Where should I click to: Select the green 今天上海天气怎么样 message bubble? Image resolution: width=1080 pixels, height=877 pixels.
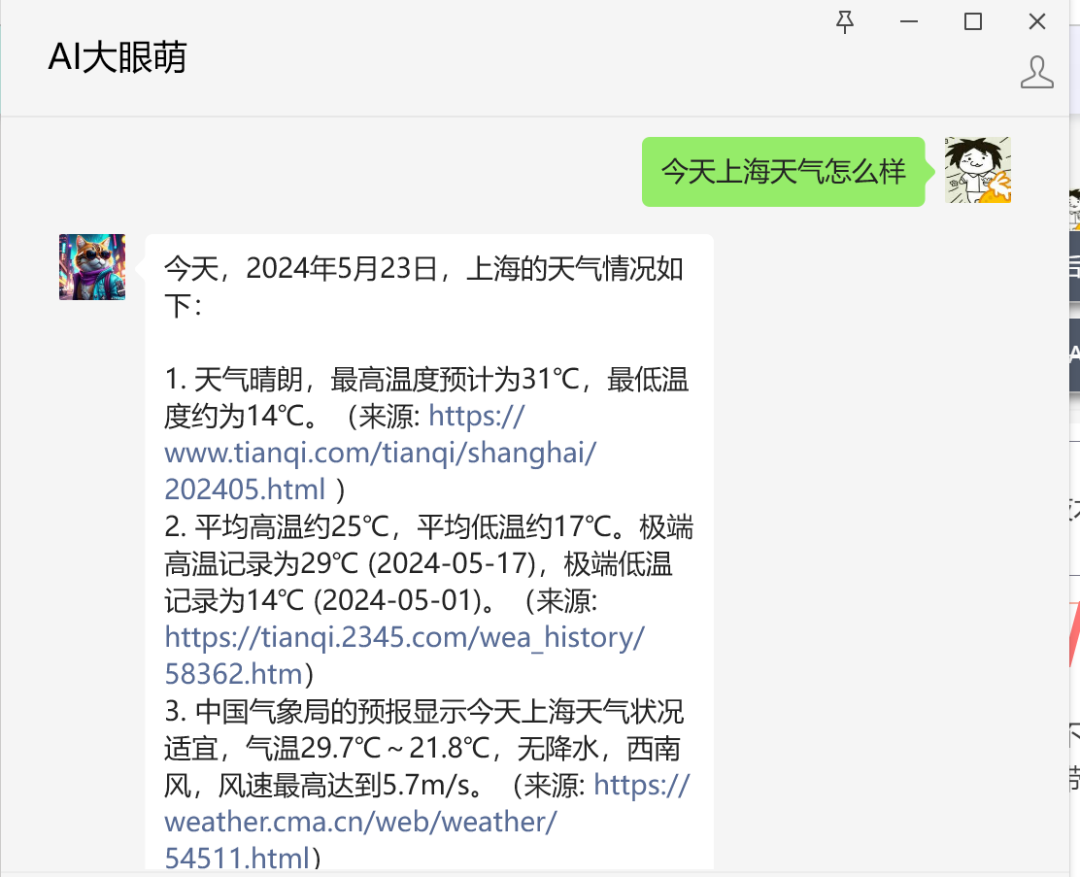click(783, 172)
